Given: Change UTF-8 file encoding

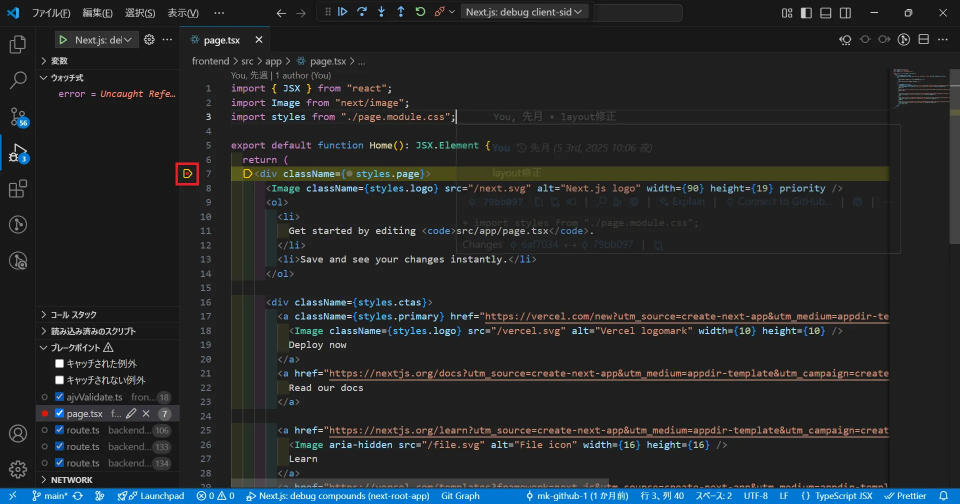Looking at the screenshot, I should [755, 496].
